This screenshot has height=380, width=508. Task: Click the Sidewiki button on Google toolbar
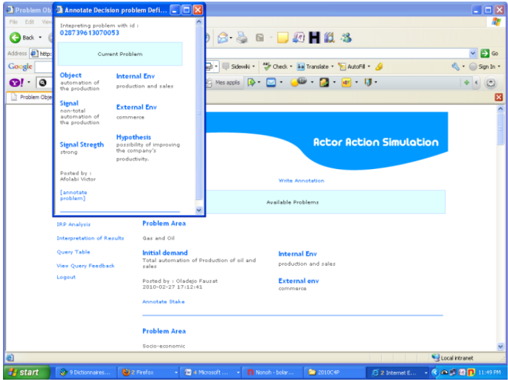[237, 67]
